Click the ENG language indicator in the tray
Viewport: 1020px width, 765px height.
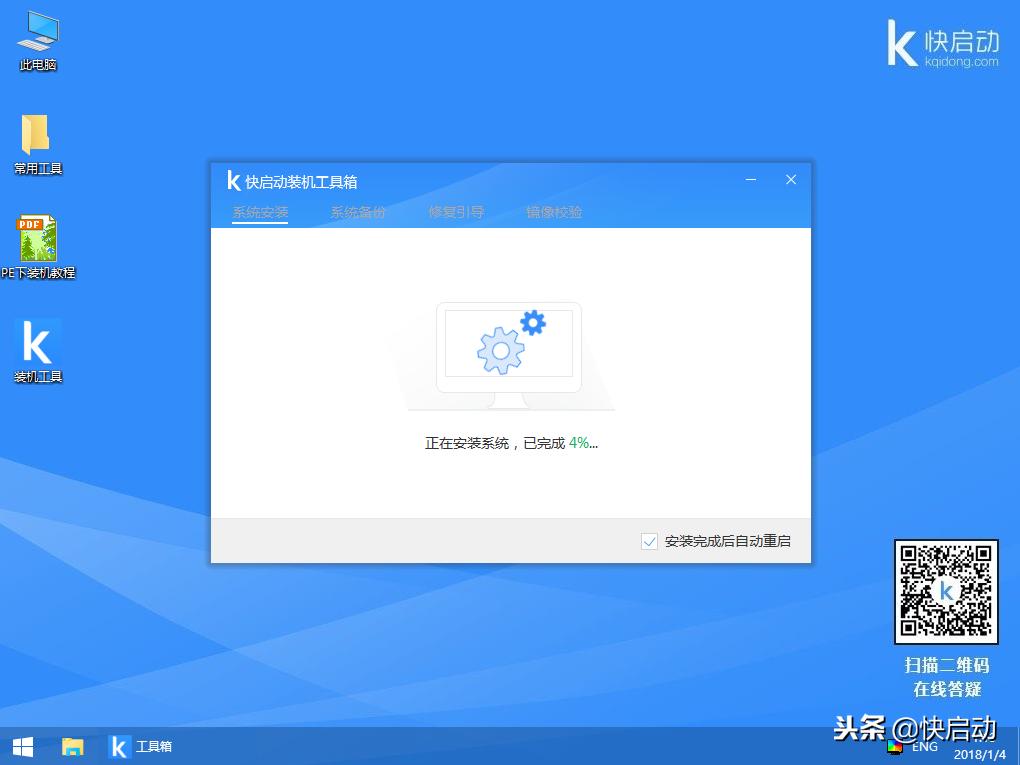point(924,746)
